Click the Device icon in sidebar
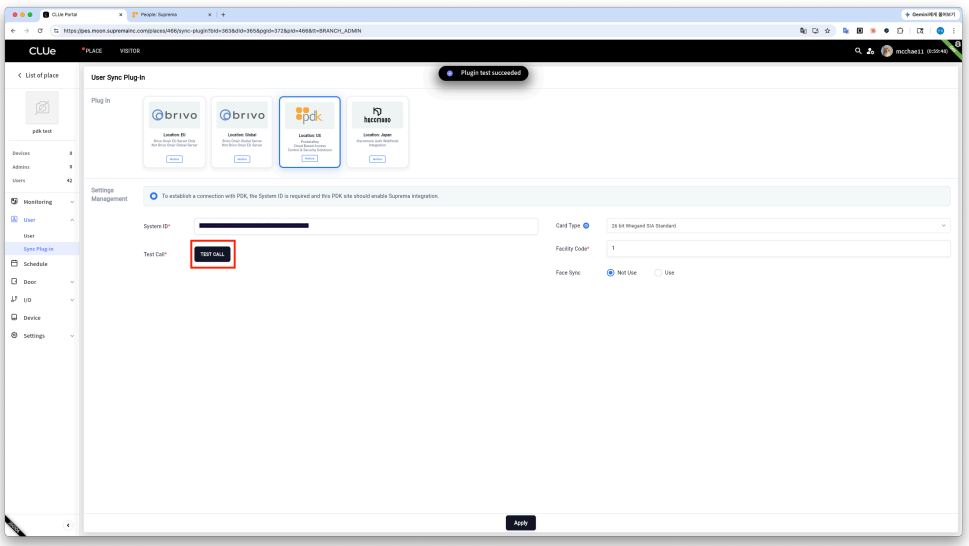The width and height of the screenshot is (969, 546). click(14, 317)
